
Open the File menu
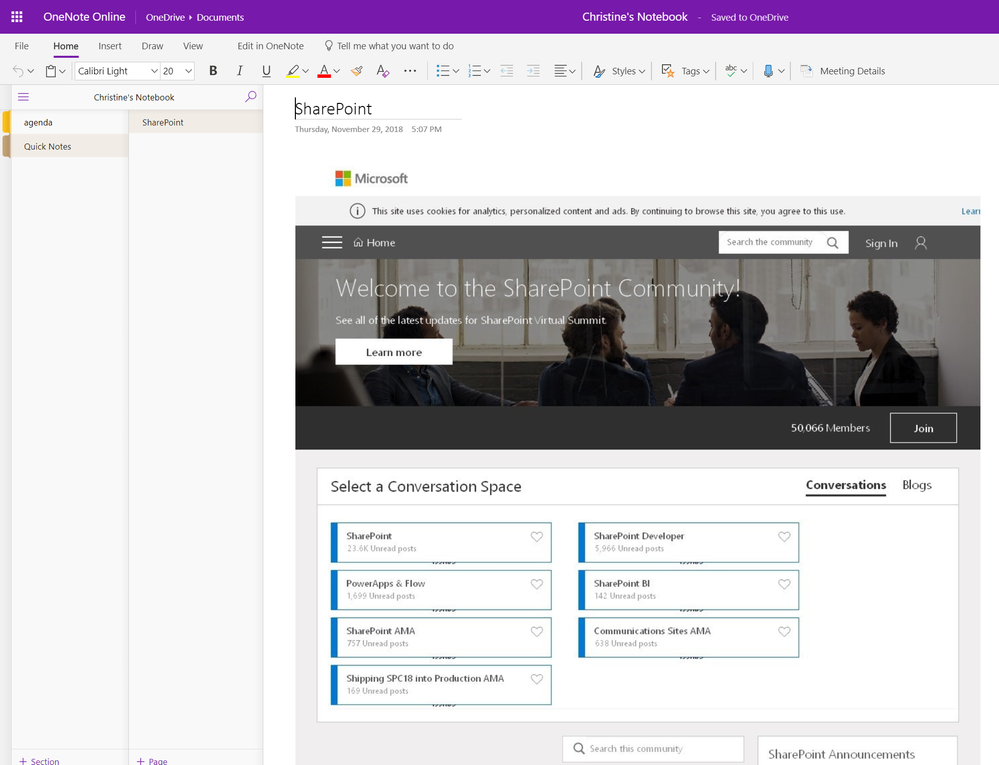point(22,46)
